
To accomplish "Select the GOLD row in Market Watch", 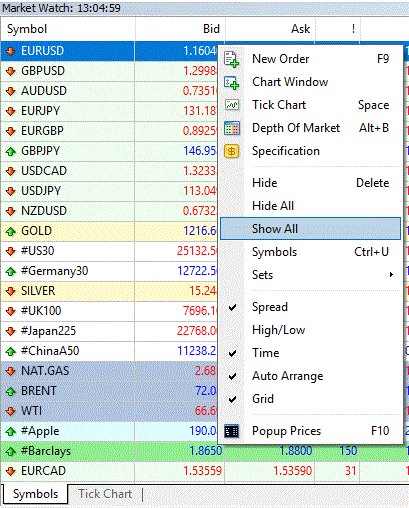I will (109, 231).
